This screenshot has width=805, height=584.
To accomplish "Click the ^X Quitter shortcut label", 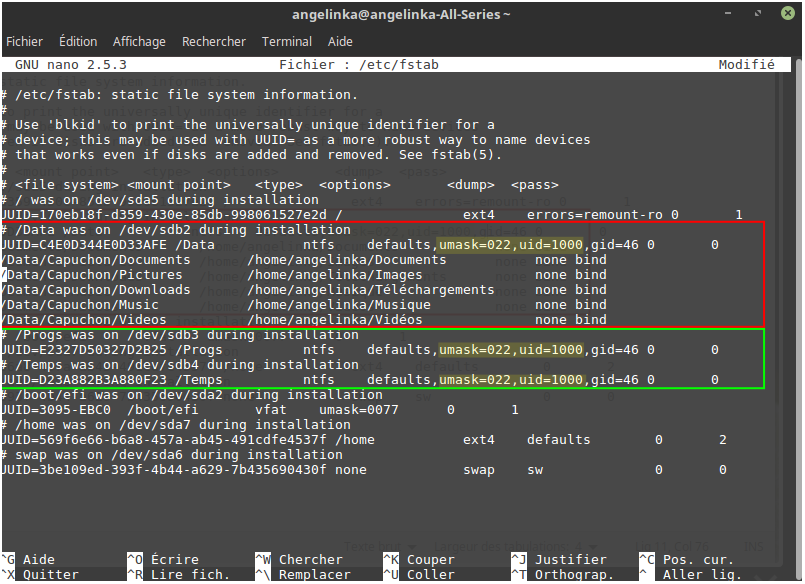I will [41, 574].
